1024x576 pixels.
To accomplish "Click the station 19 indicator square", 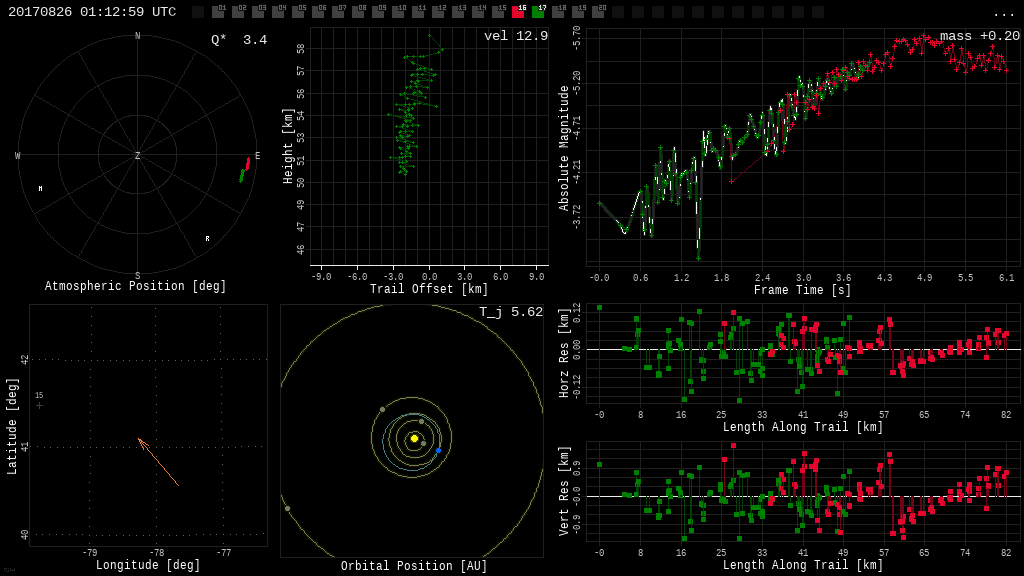I will pos(578,12).
